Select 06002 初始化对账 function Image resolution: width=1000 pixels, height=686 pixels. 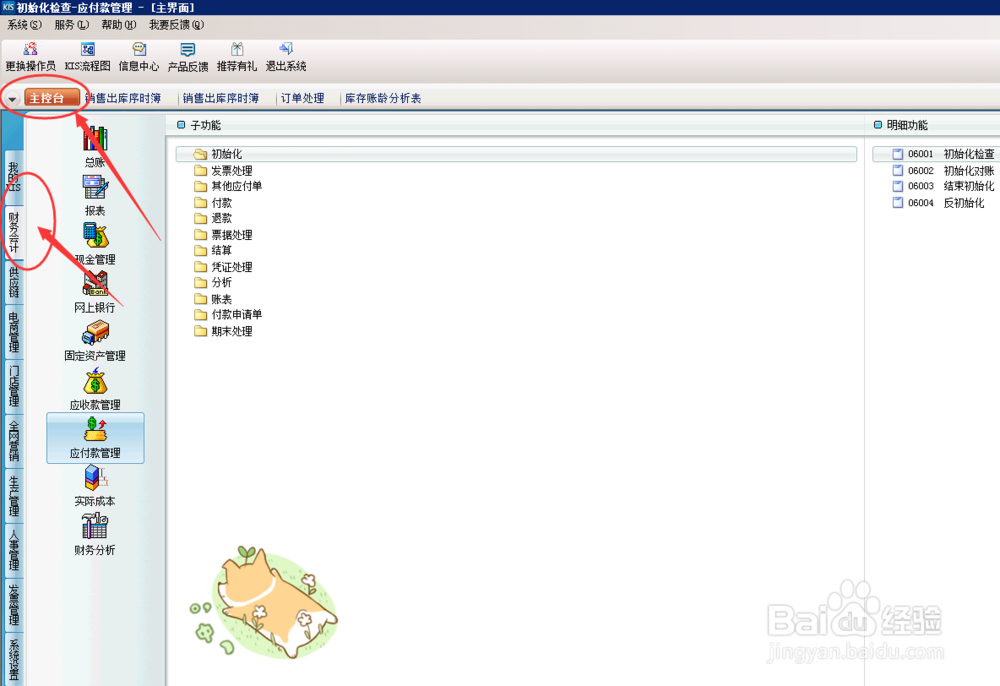point(943,171)
